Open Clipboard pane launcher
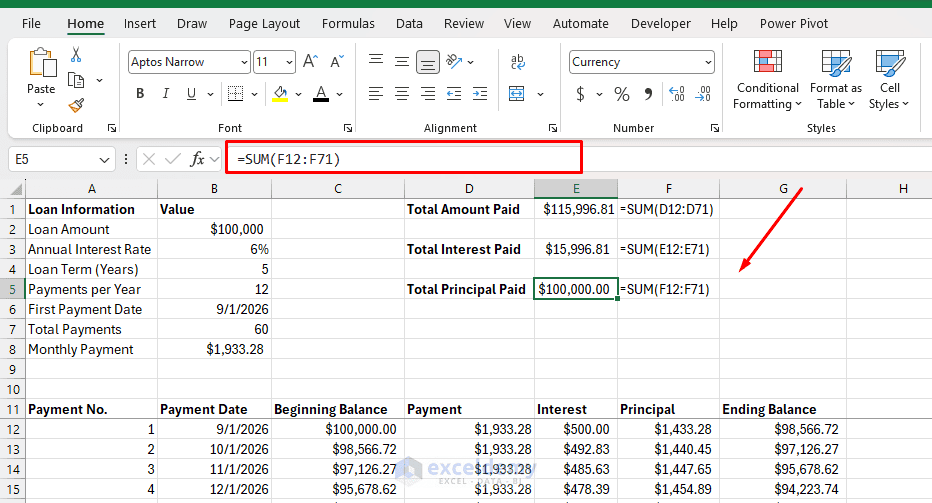The height and width of the screenshot is (503, 932). click(111, 128)
